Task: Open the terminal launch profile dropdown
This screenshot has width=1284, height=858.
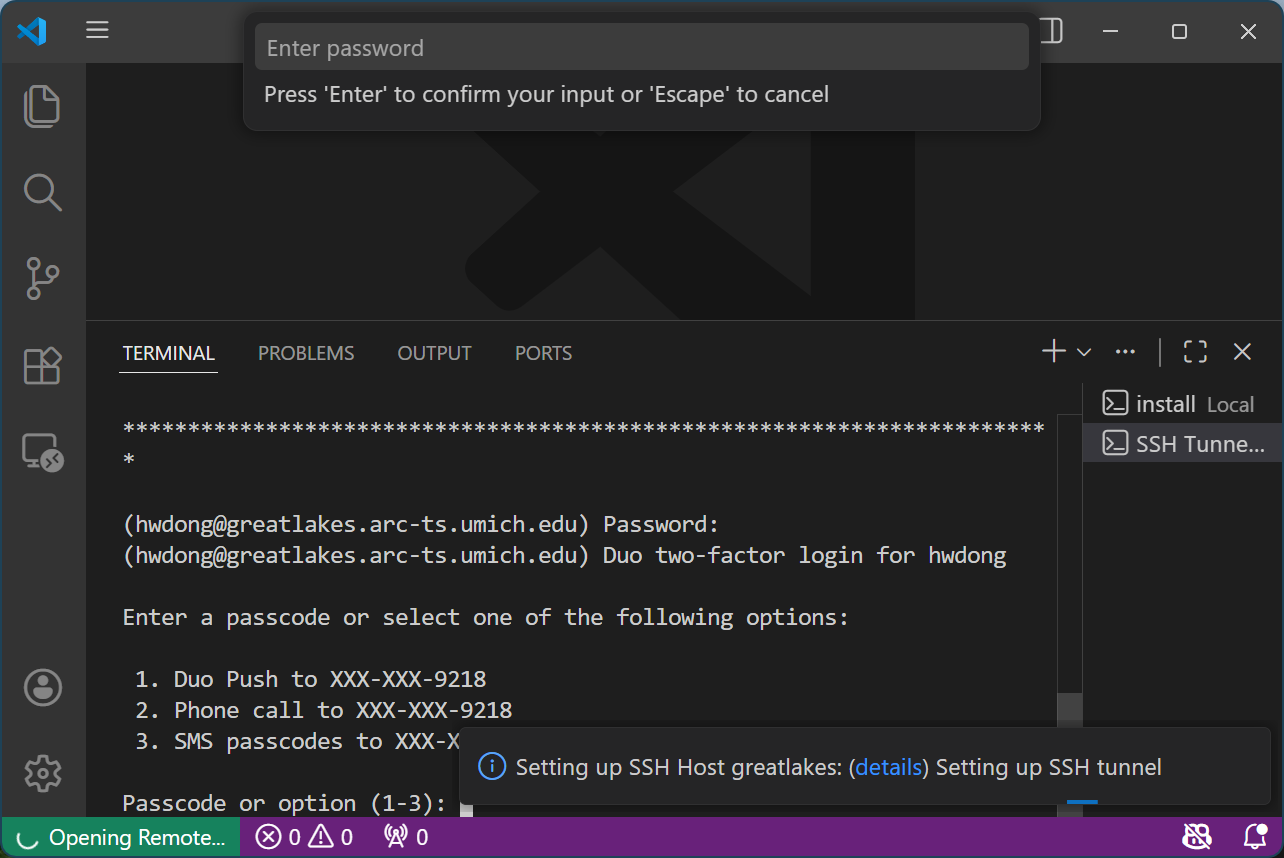Action: point(1083,352)
